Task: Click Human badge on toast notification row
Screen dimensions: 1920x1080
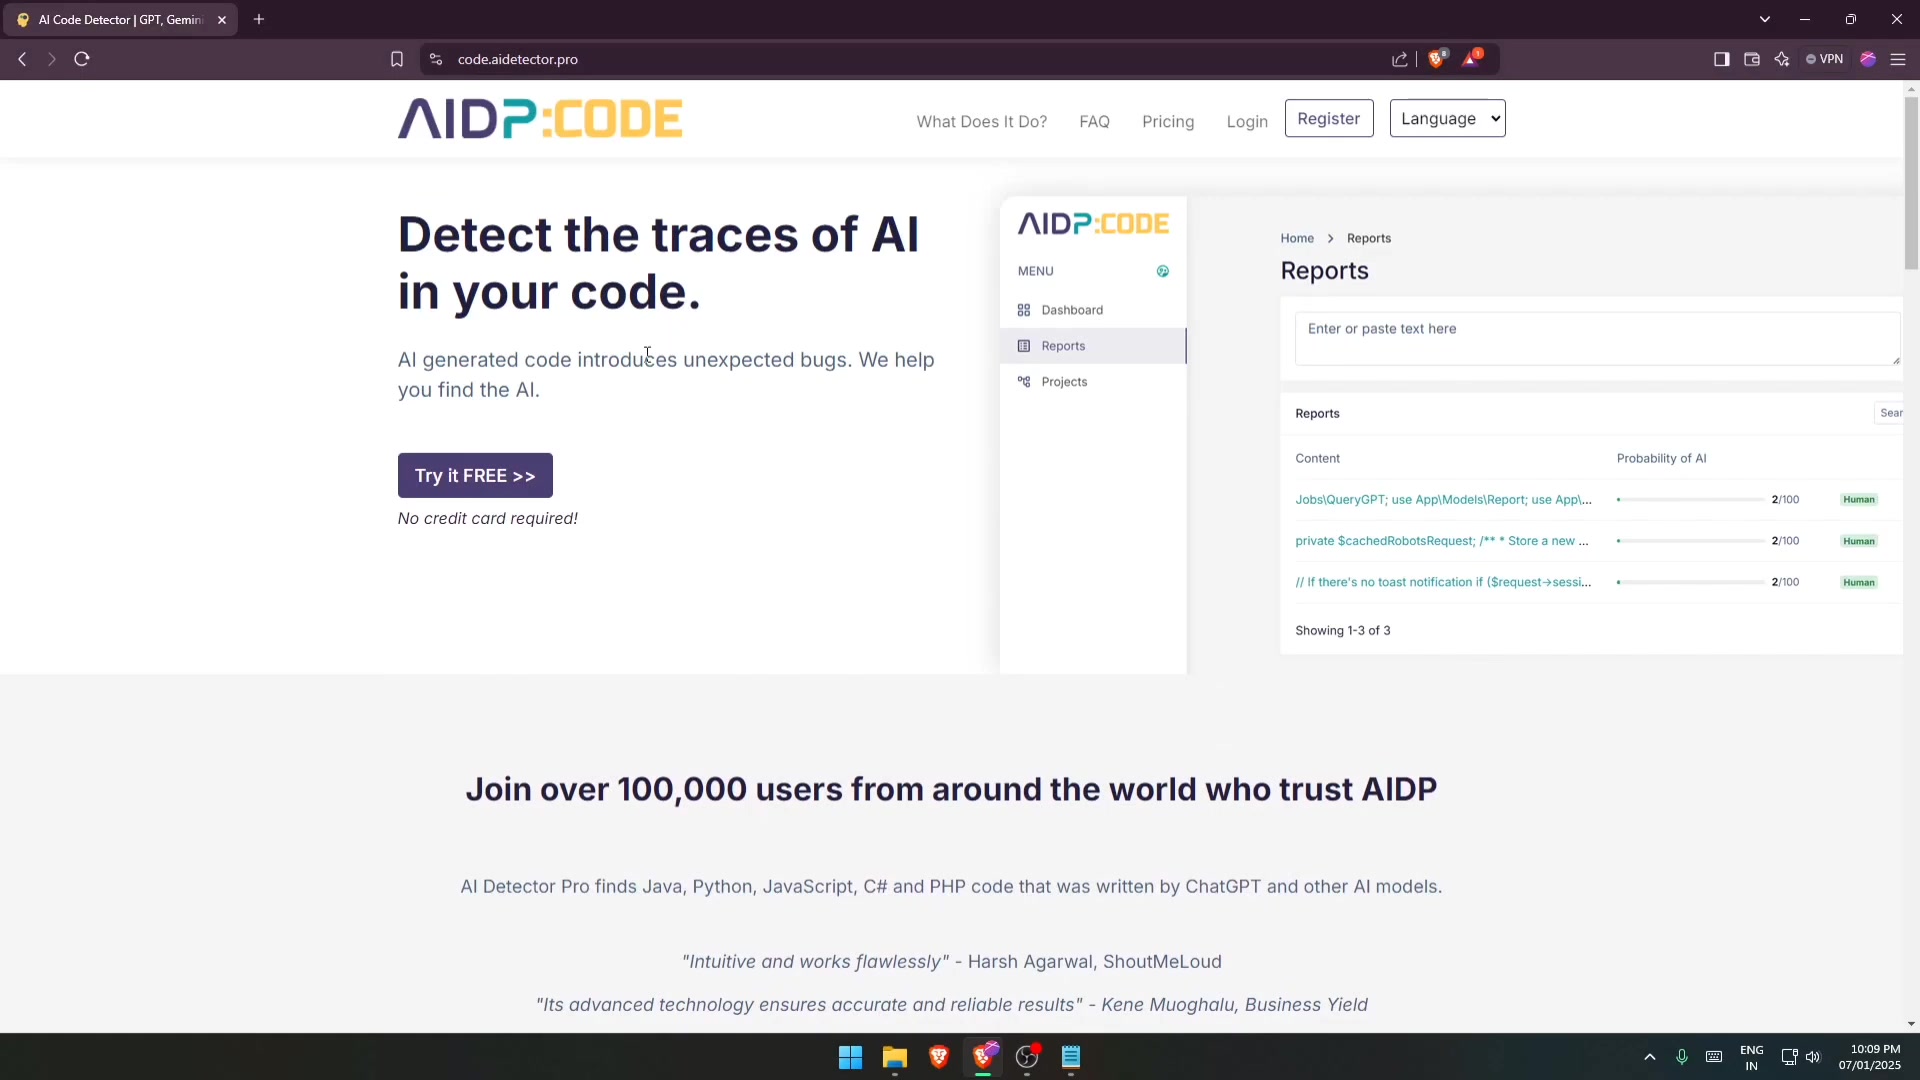Action: [x=1859, y=582]
